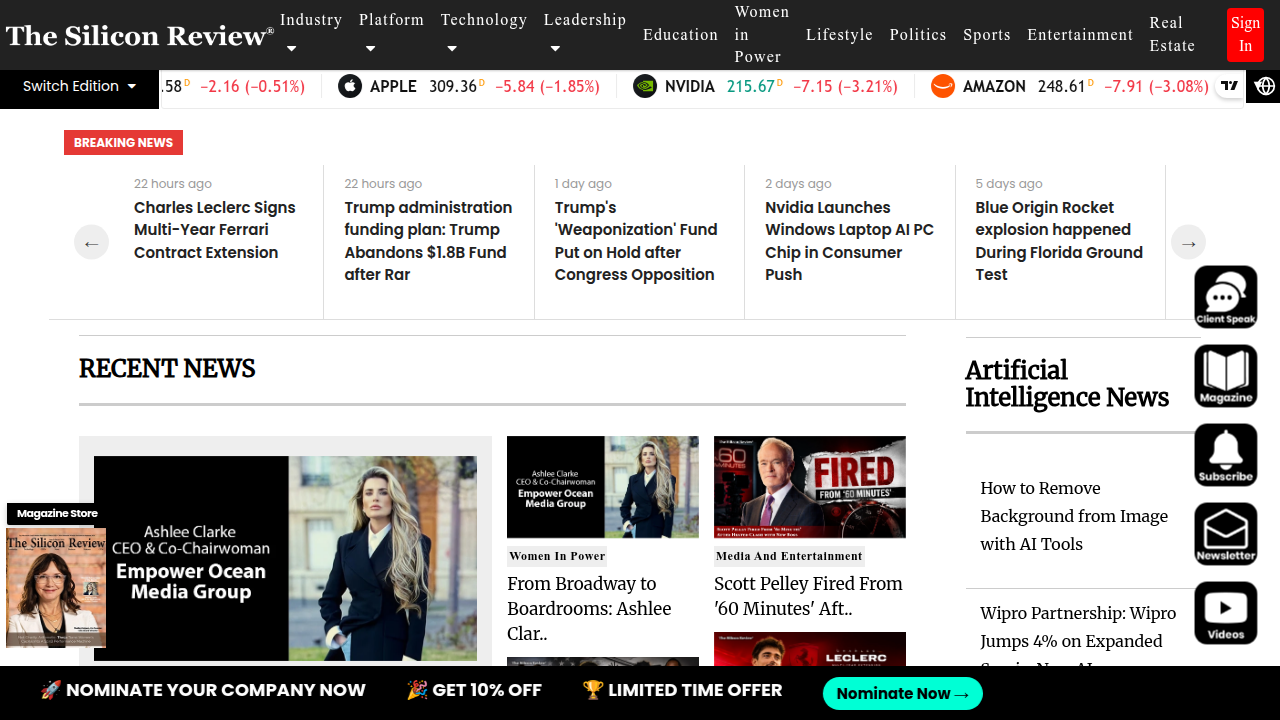Click NOMINATE YOUR COMPANY NOW text
This screenshot has height=720, width=1280.
[203, 690]
